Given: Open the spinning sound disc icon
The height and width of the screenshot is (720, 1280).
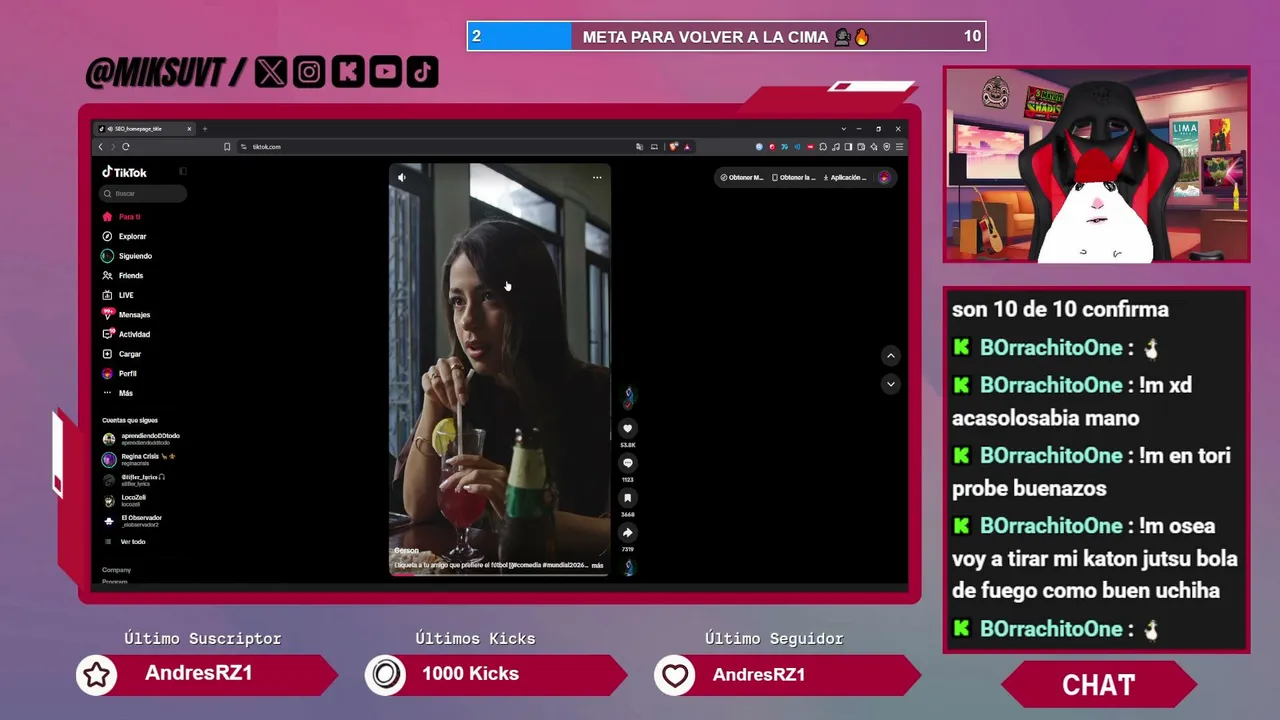Looking at the screenshot, I should pos(628,567).
